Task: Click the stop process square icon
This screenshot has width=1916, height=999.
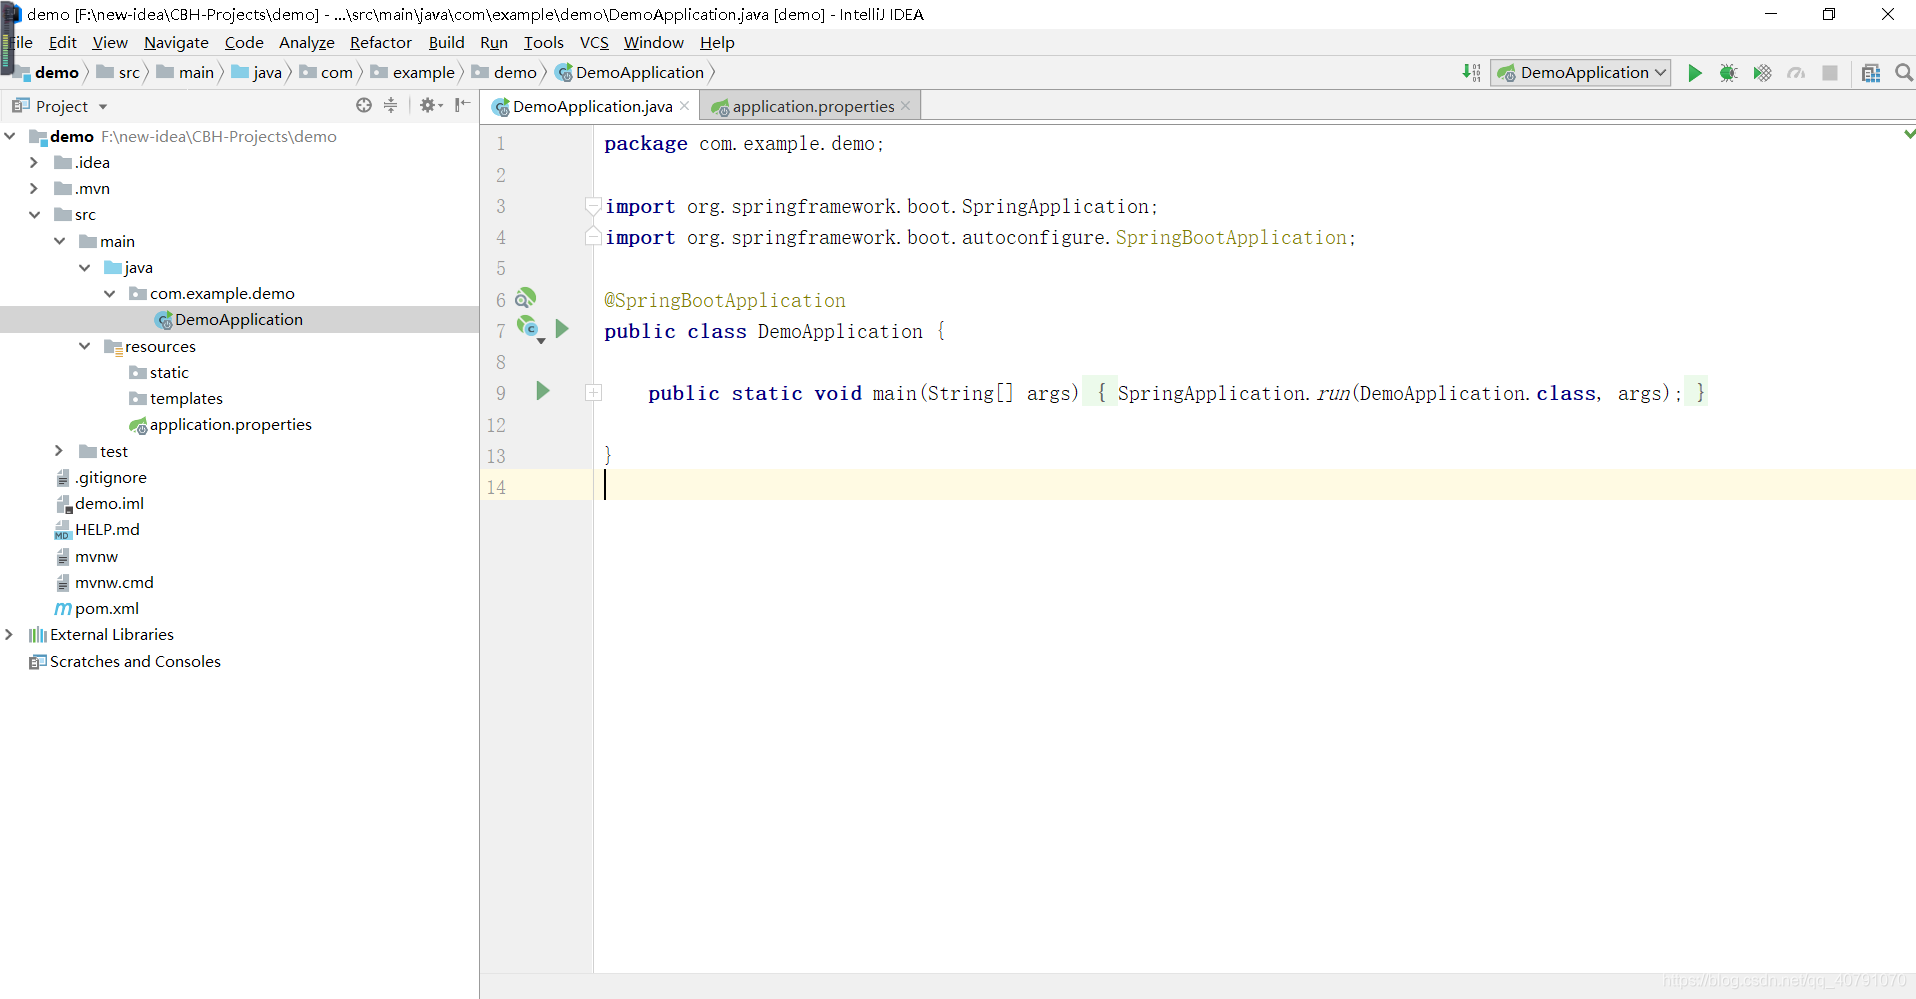Action: 1830,73
